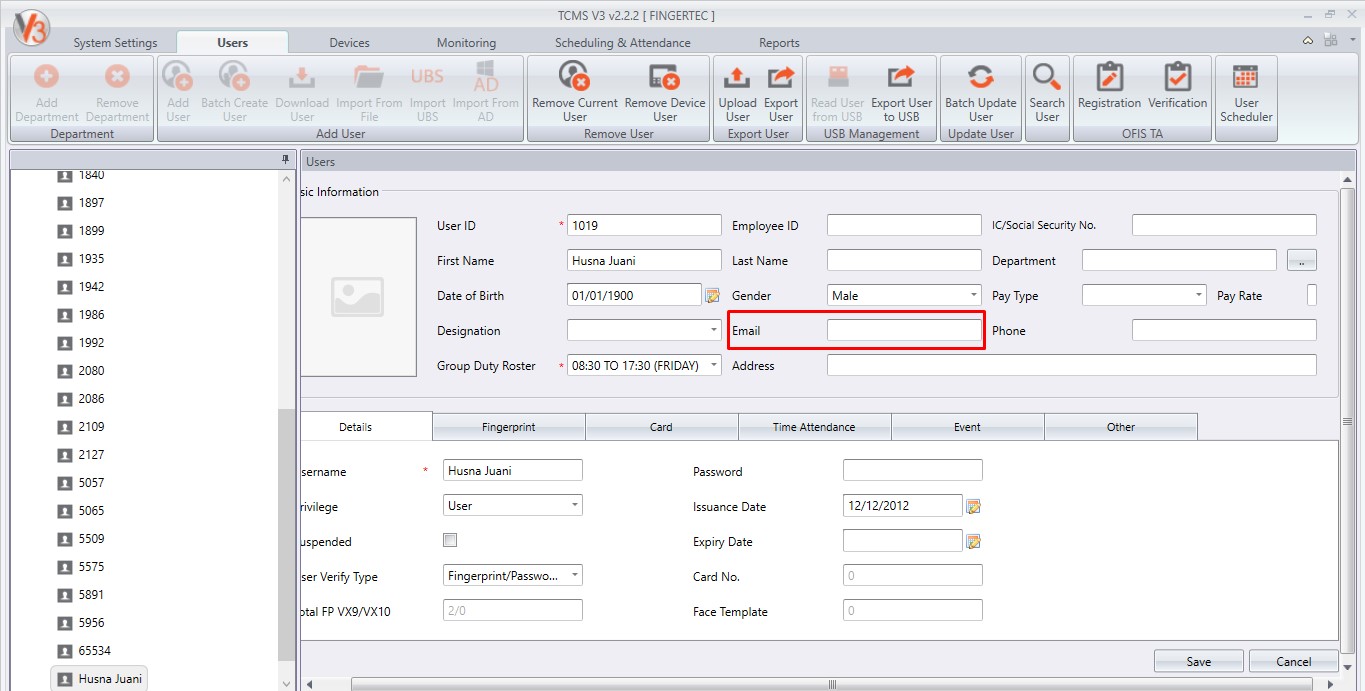Switch to the Card tab
Viewport: 1365px width, 691px height.
tap(661, 427)
